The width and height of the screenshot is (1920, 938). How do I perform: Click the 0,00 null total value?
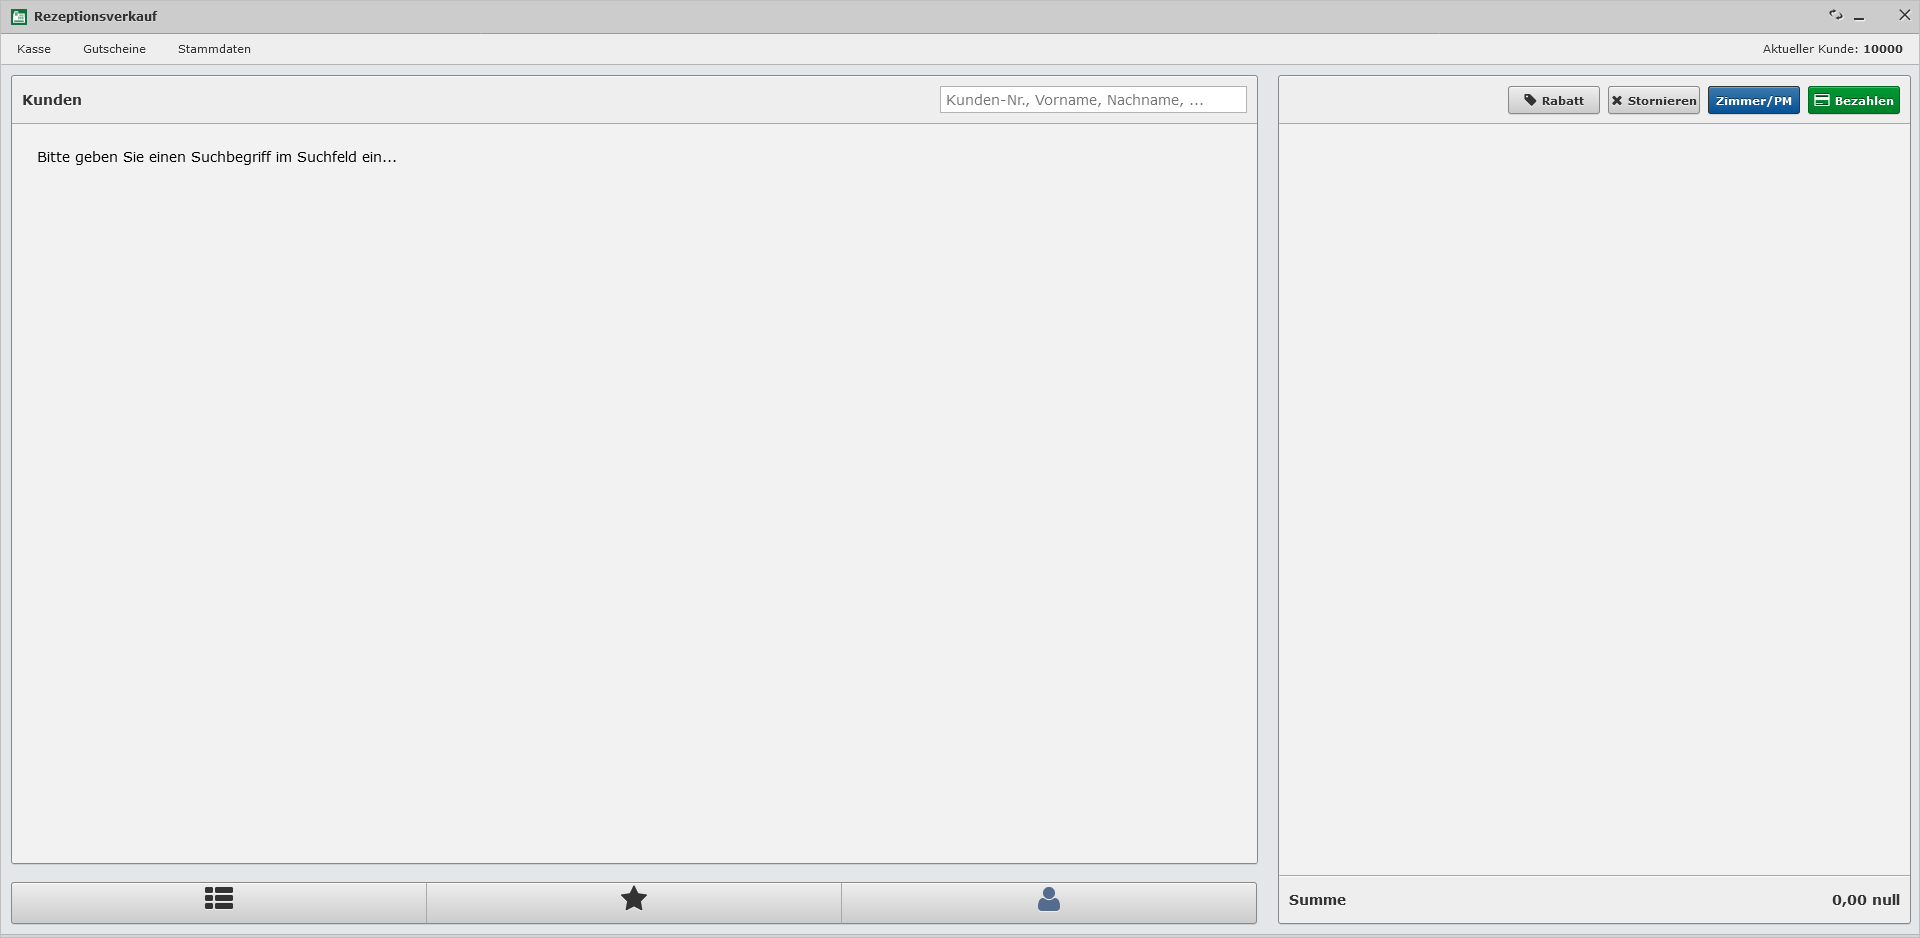[x=1866, y=900]
